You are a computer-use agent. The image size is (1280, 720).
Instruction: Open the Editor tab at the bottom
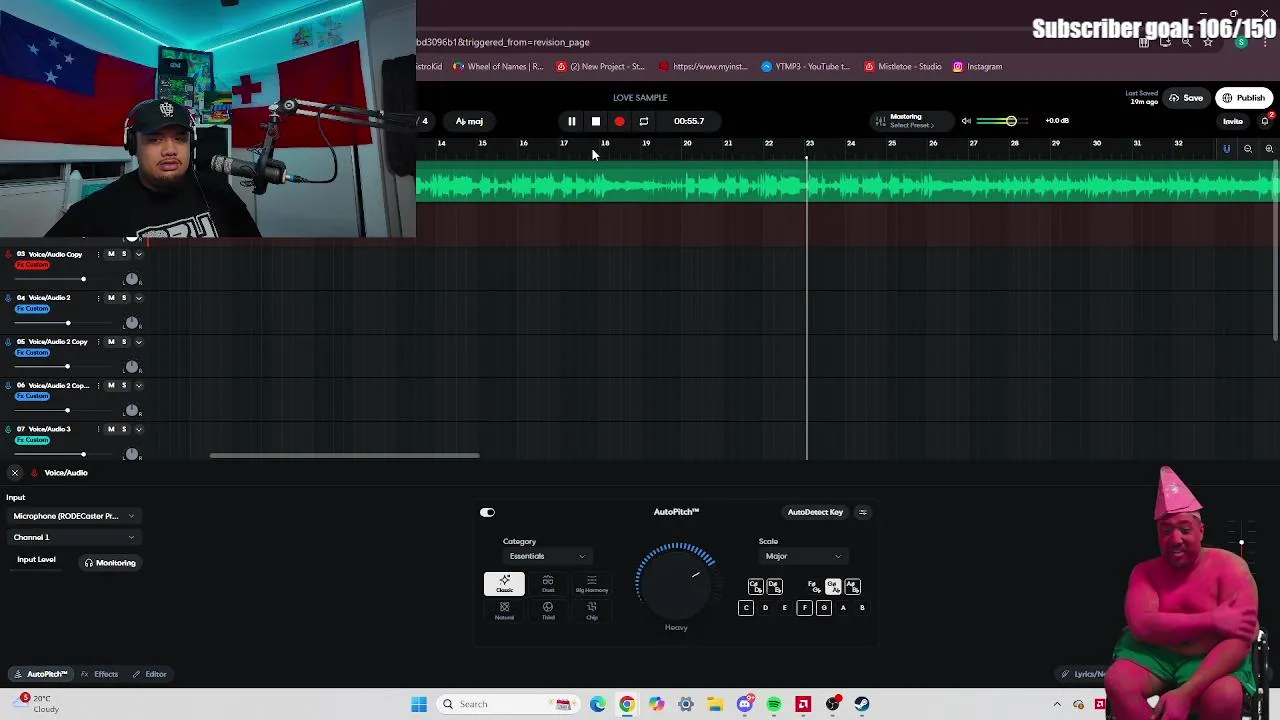point(150,674)
